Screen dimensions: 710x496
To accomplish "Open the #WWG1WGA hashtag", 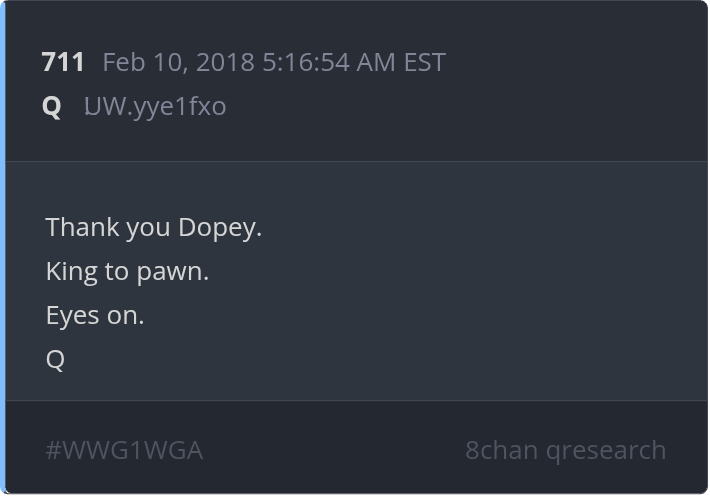I will click(x=124, y=450).
